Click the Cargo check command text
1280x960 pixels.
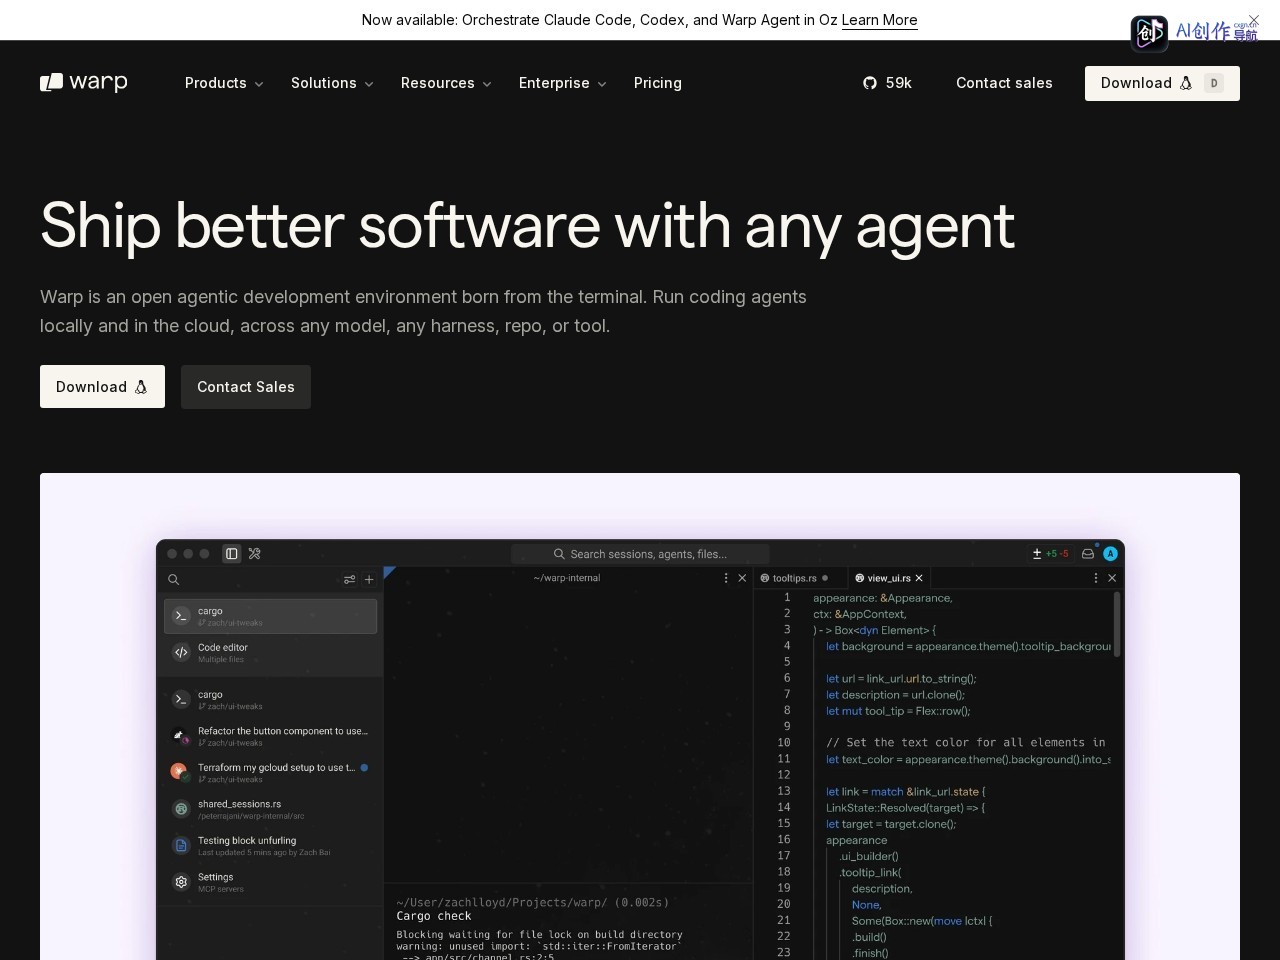434,916
